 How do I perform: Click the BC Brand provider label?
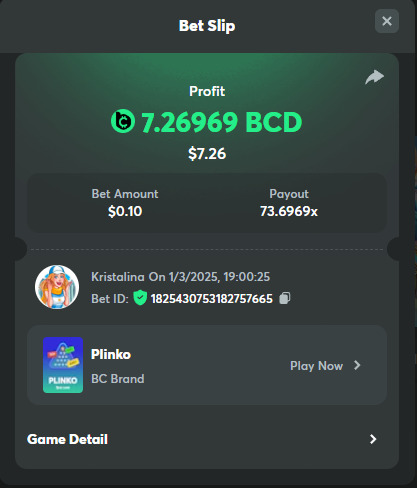pyautogui.click(x=118, y=379)
